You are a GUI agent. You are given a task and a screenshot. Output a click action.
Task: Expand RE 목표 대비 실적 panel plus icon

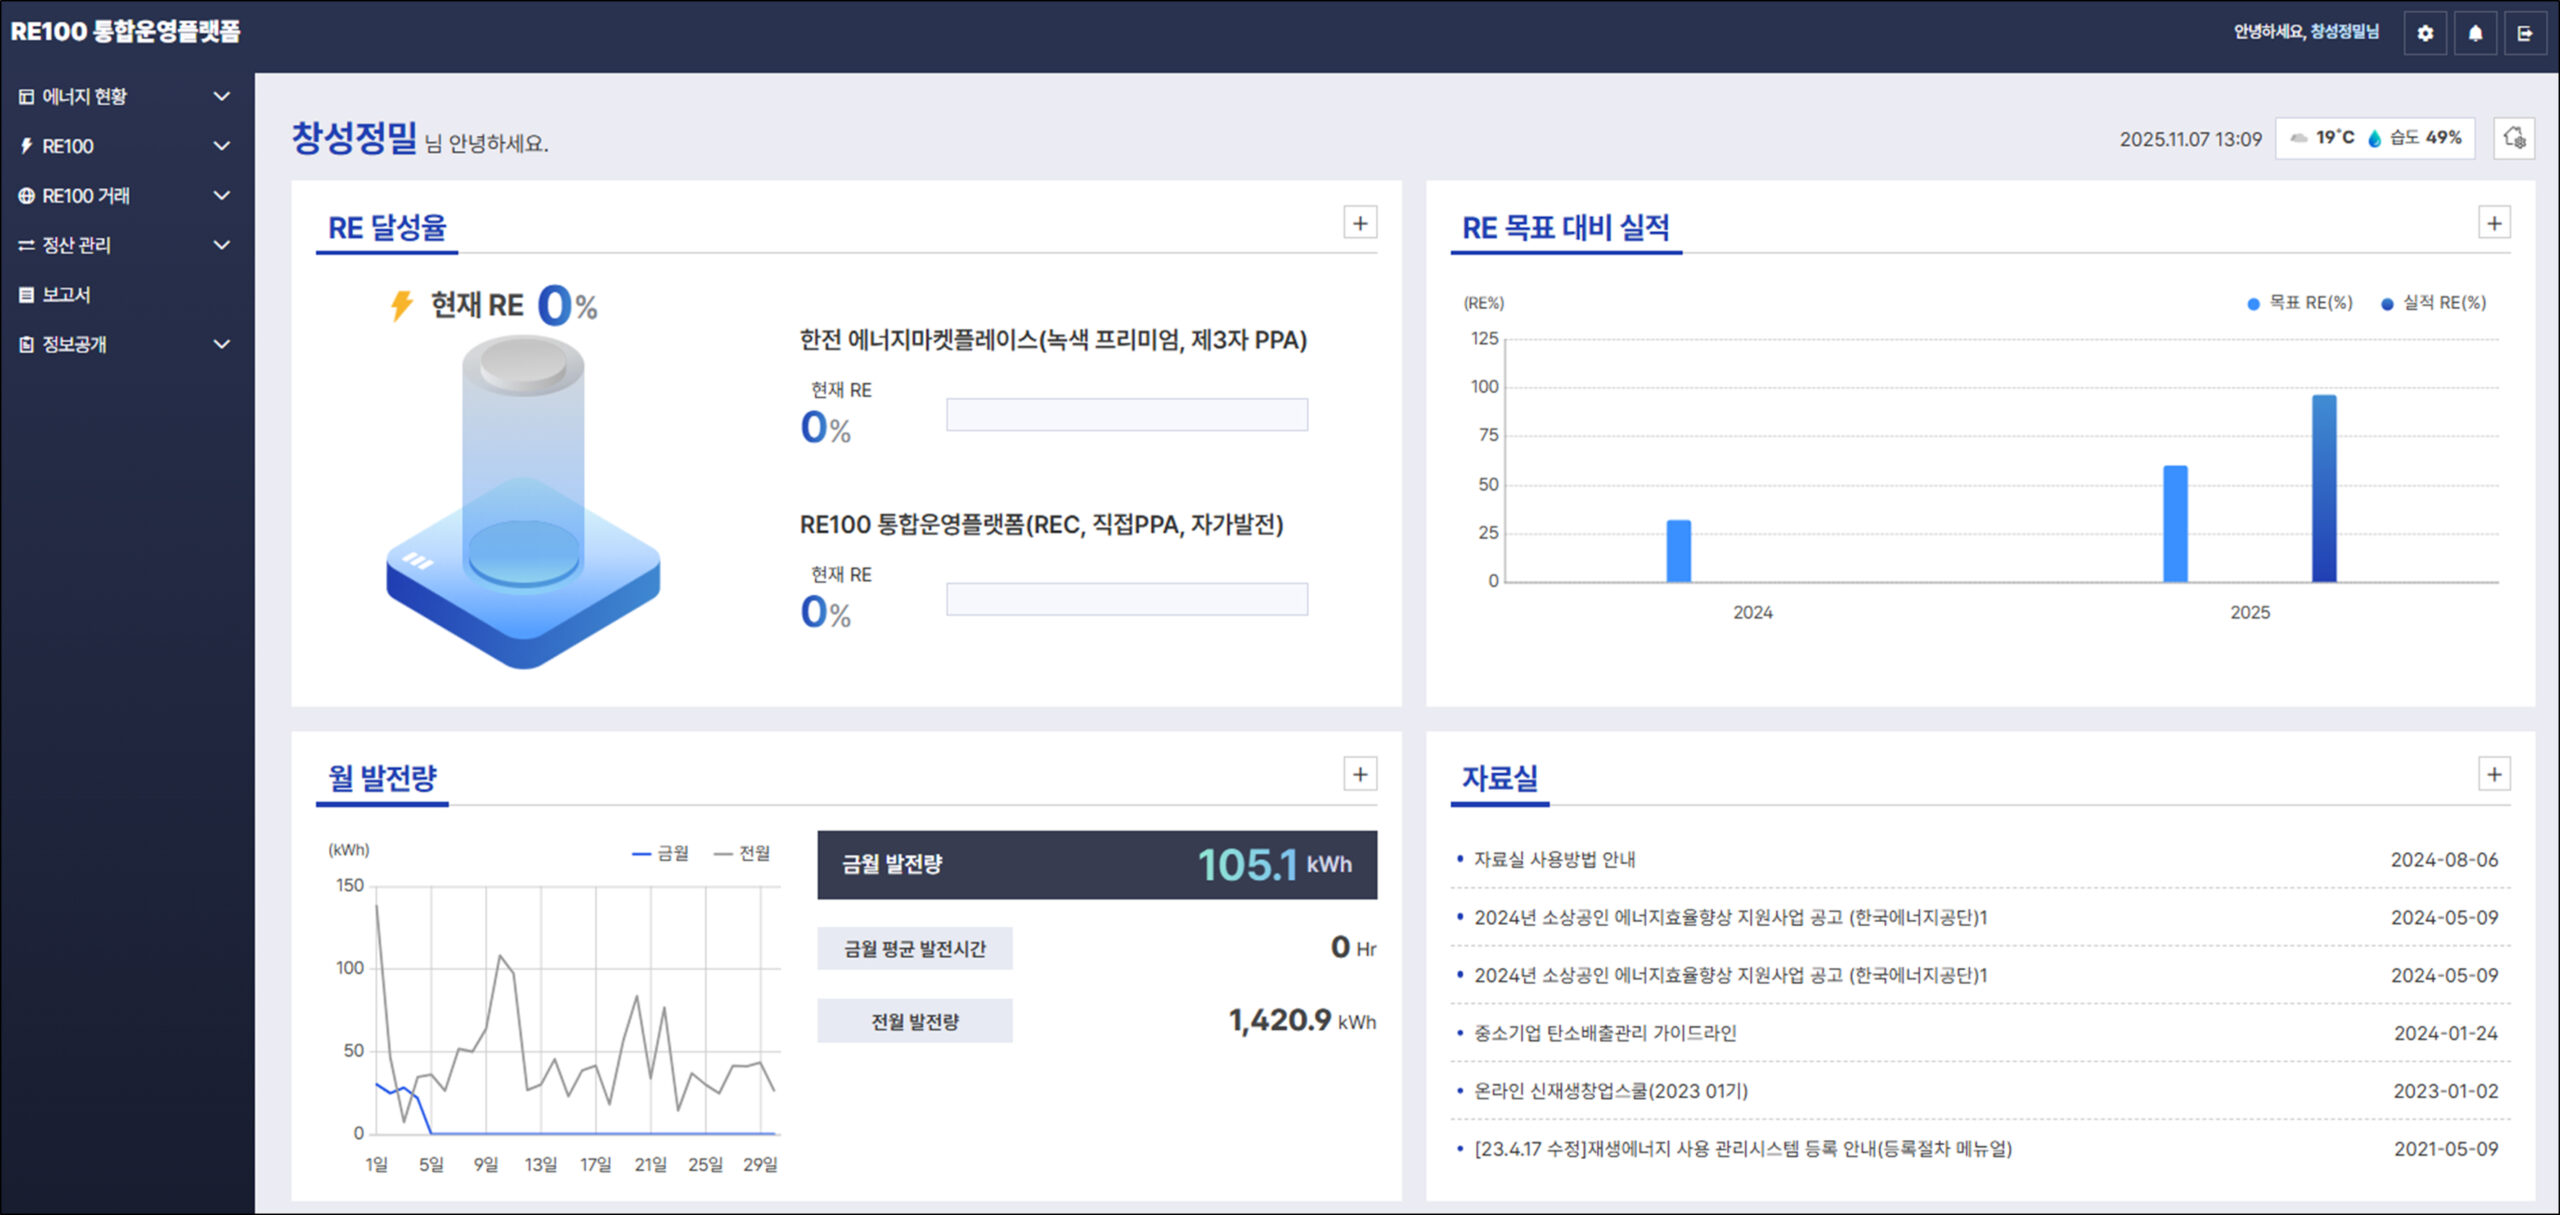click(x=2494, y=223)
